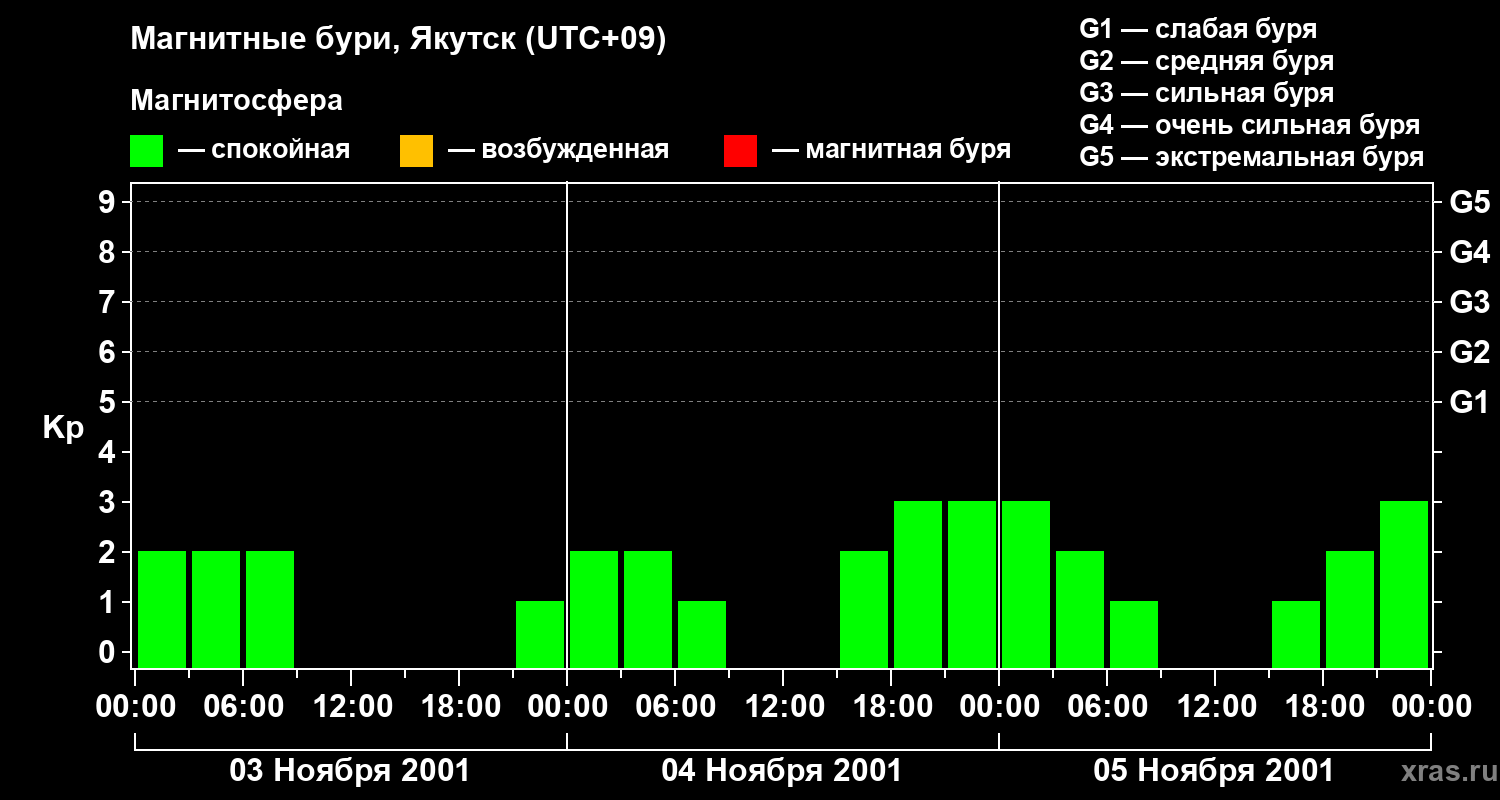1500x800 pixels.
Task: Click the Kp 1 bar for 05 Ноября 15:00–18:00
Action: tap(1296, 634)
